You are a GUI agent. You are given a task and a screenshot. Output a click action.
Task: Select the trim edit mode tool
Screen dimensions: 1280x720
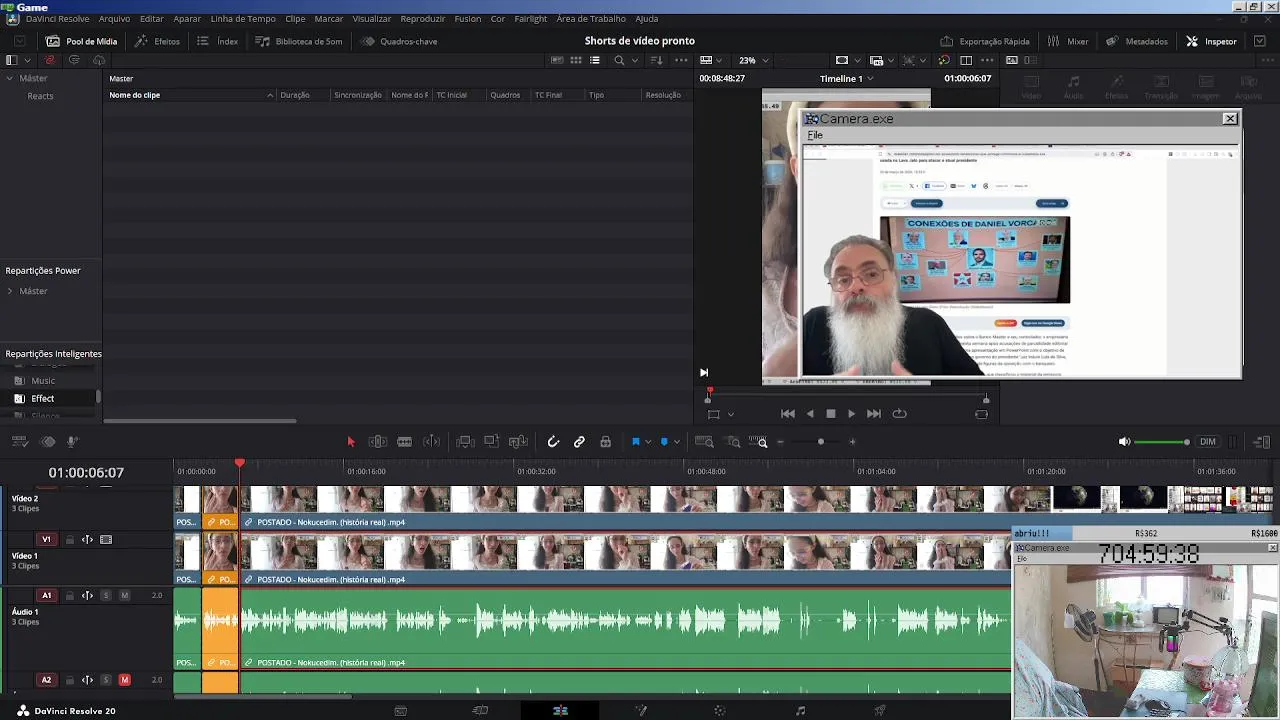click(x=377, y=442)
